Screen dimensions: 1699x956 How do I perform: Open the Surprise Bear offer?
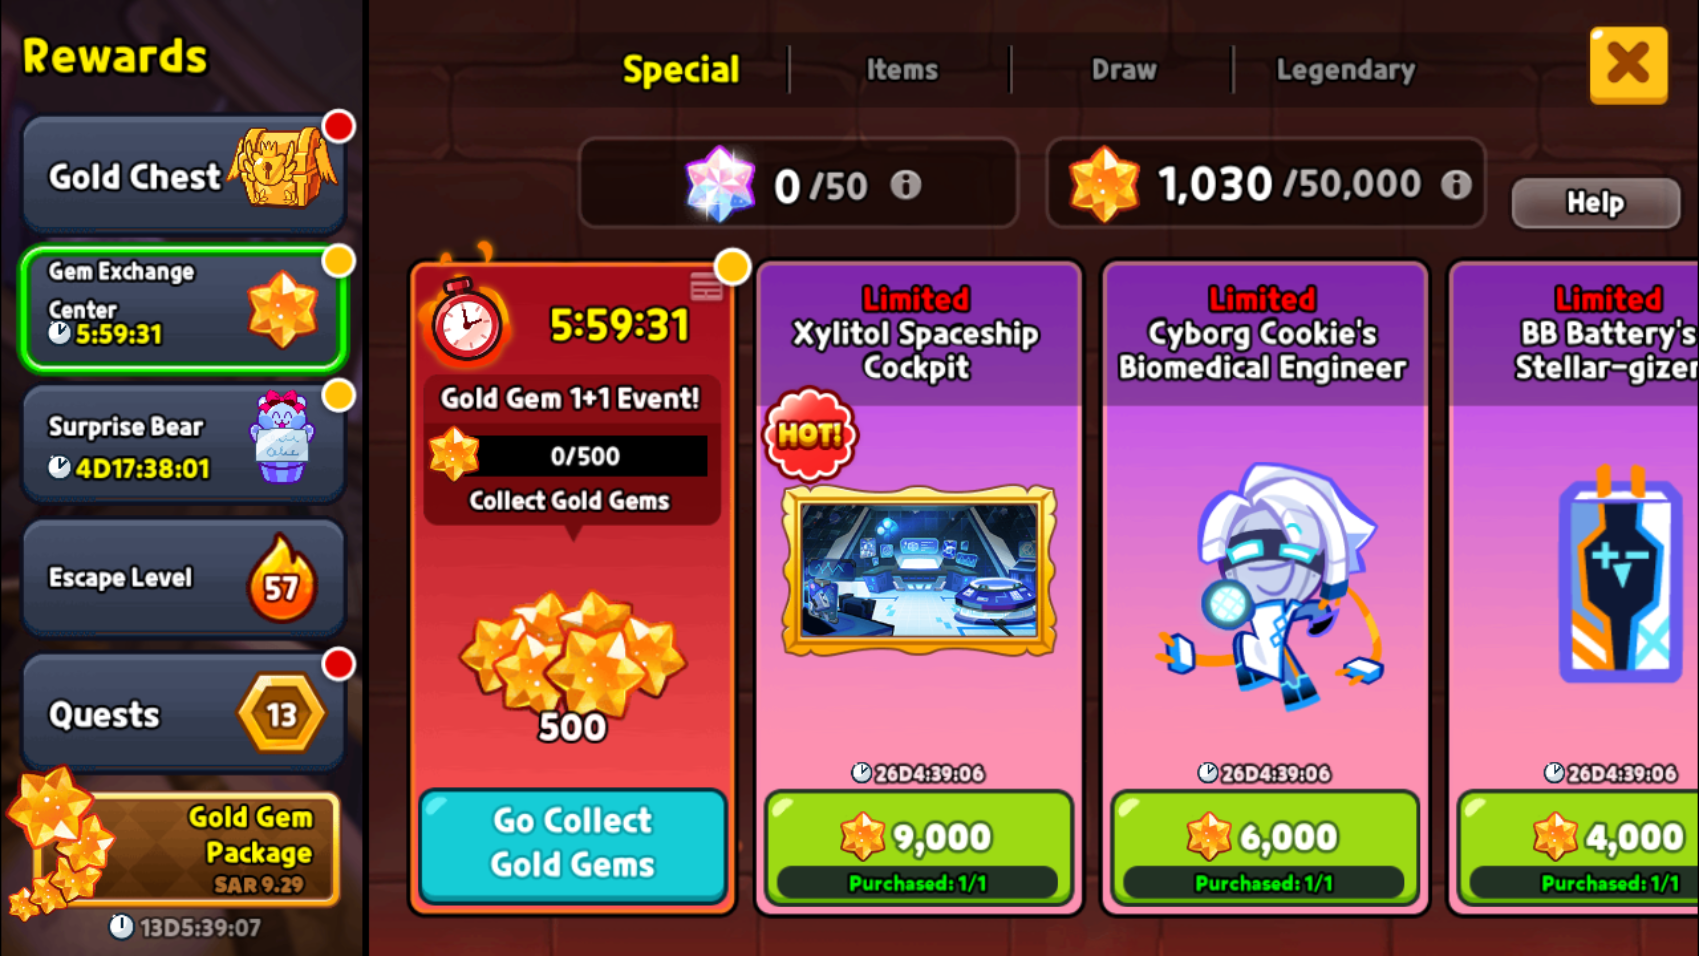tap(184, 444)
